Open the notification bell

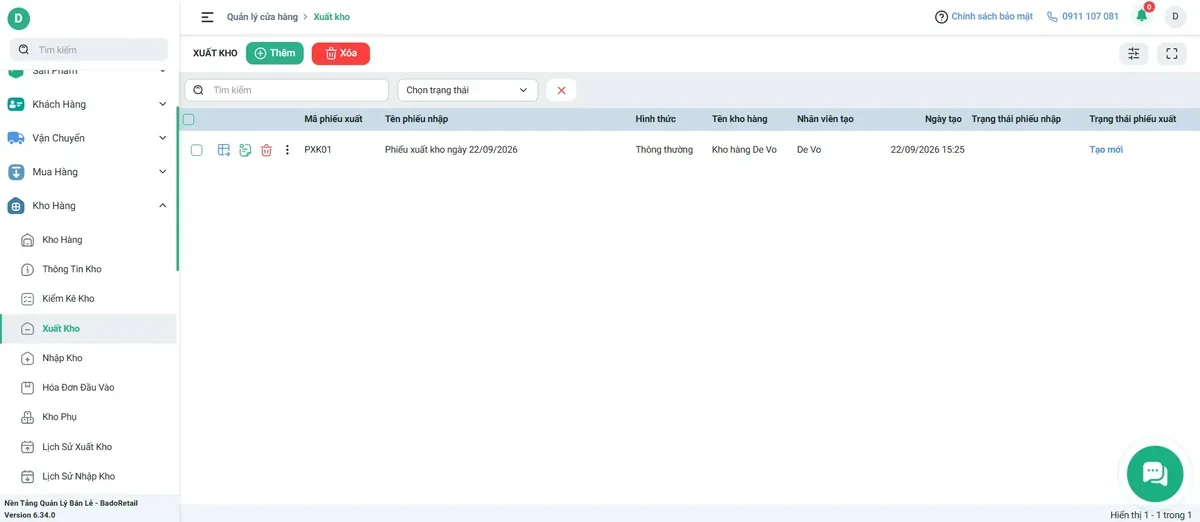click(1142, 16)
